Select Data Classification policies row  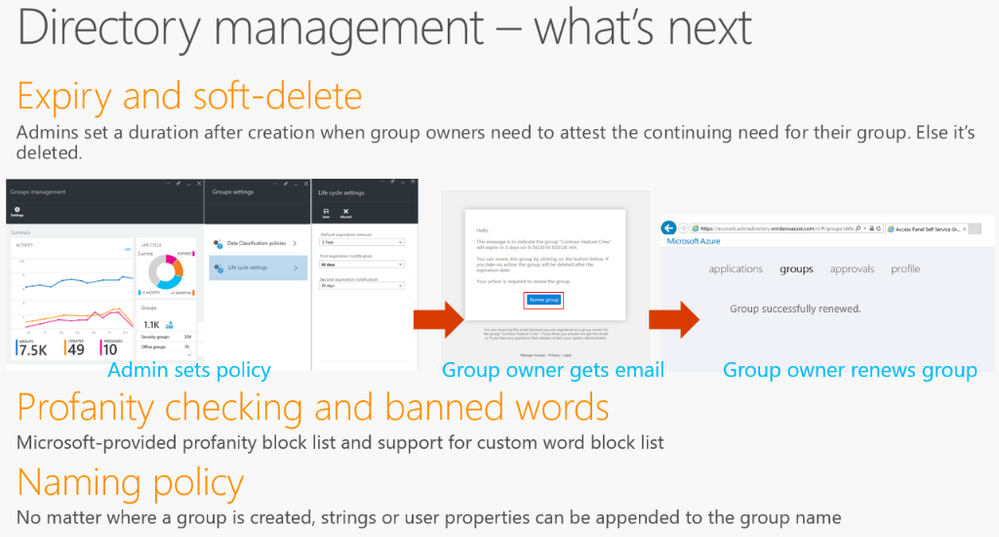258,243
